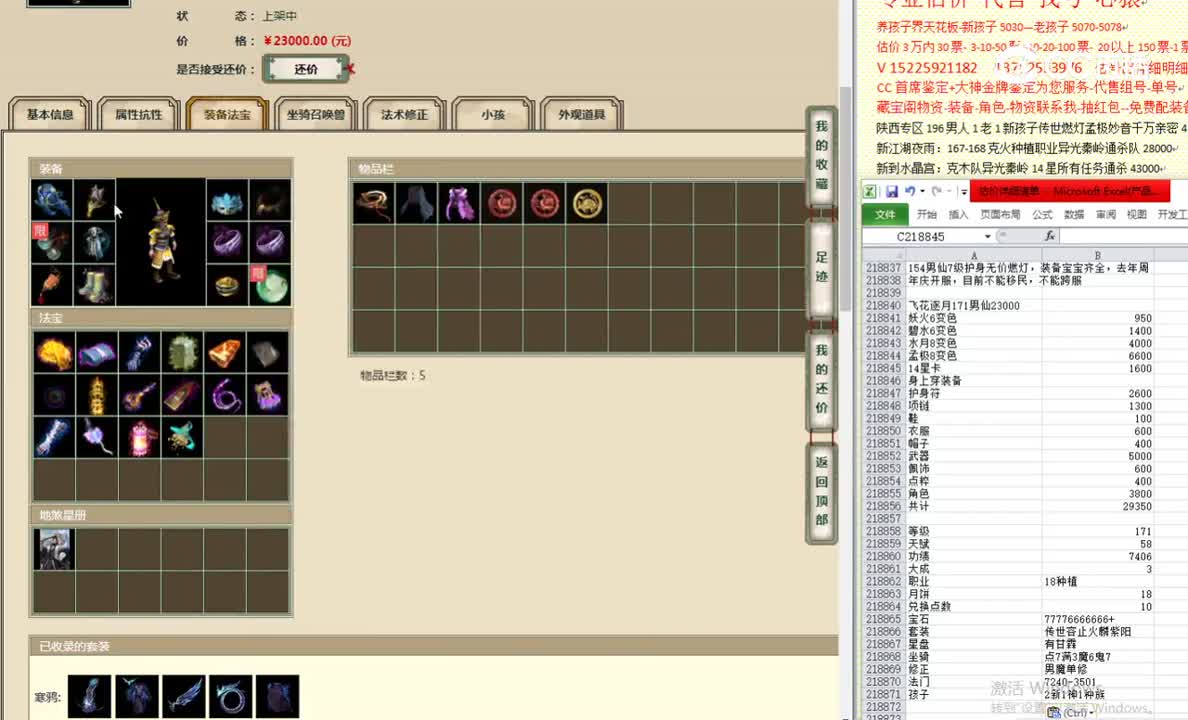Click the character avatar preview
Screen dimensions: 1188x720
[x=161, y=243]
